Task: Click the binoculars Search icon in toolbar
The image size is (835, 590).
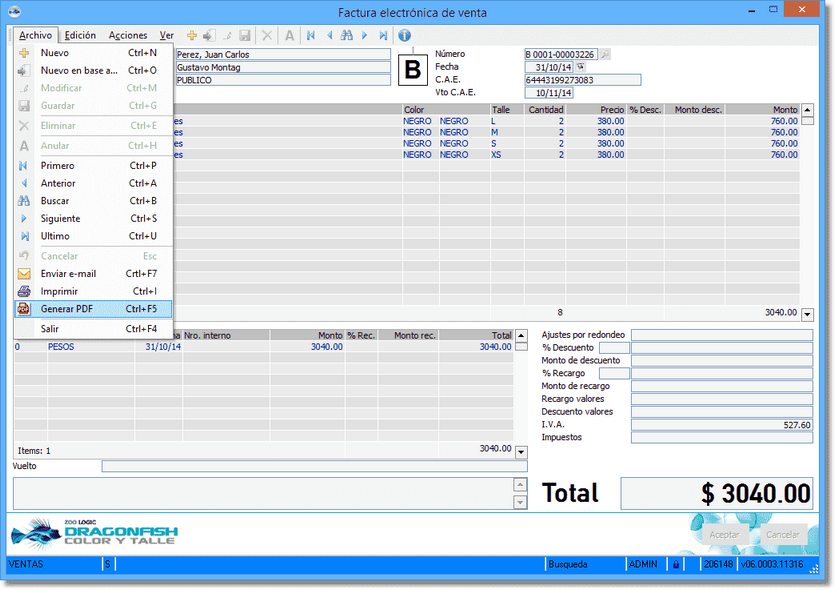Action: pos(347,35)
